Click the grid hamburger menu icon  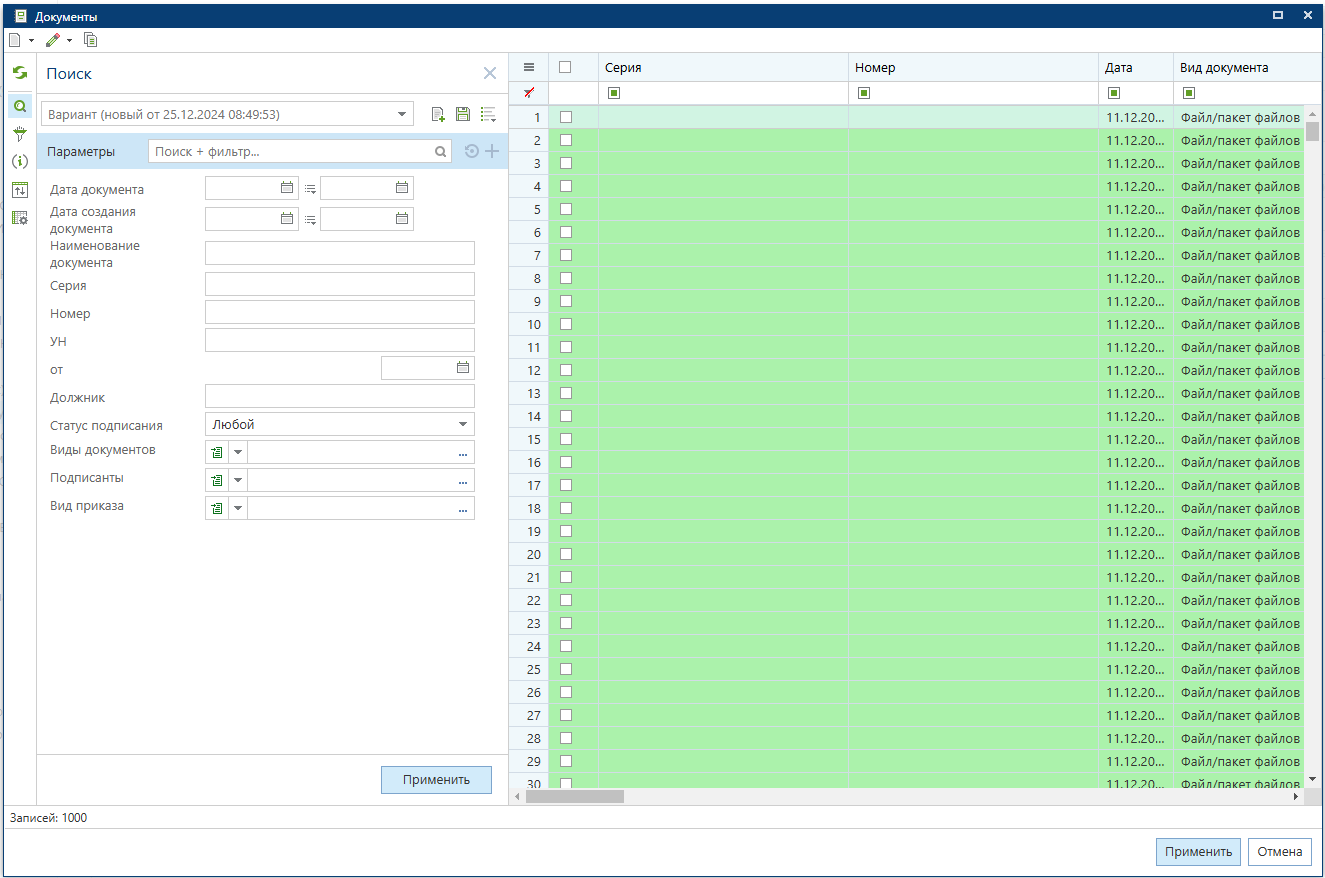coord(529,68)
